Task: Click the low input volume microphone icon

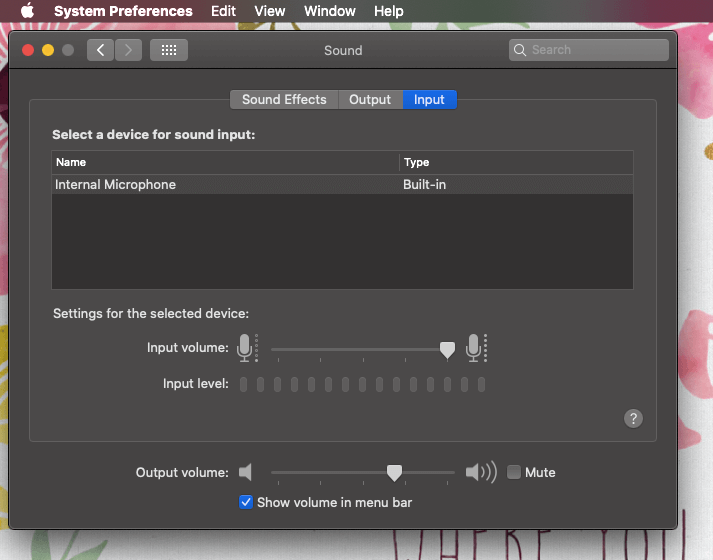Action: point(246,348)
